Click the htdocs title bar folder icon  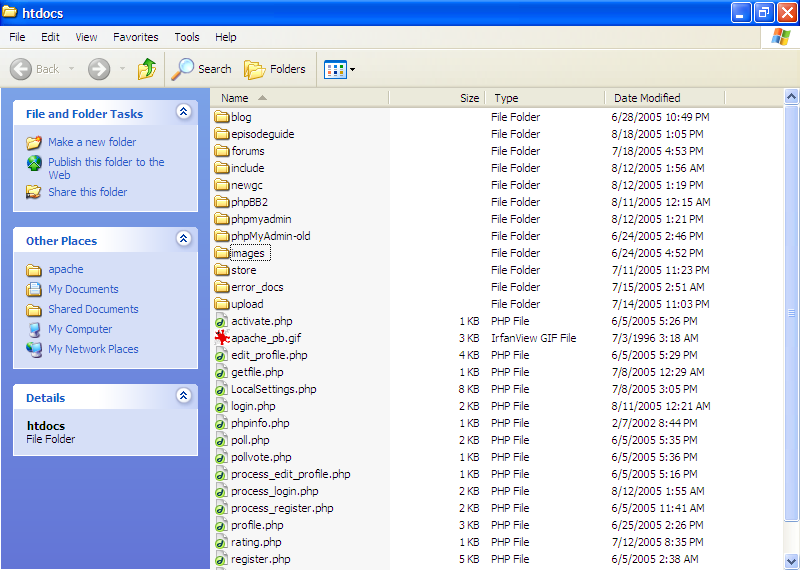point(10,12)
